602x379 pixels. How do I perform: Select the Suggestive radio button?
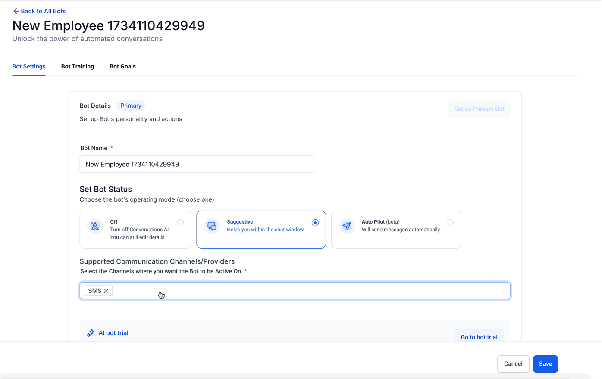315,222
